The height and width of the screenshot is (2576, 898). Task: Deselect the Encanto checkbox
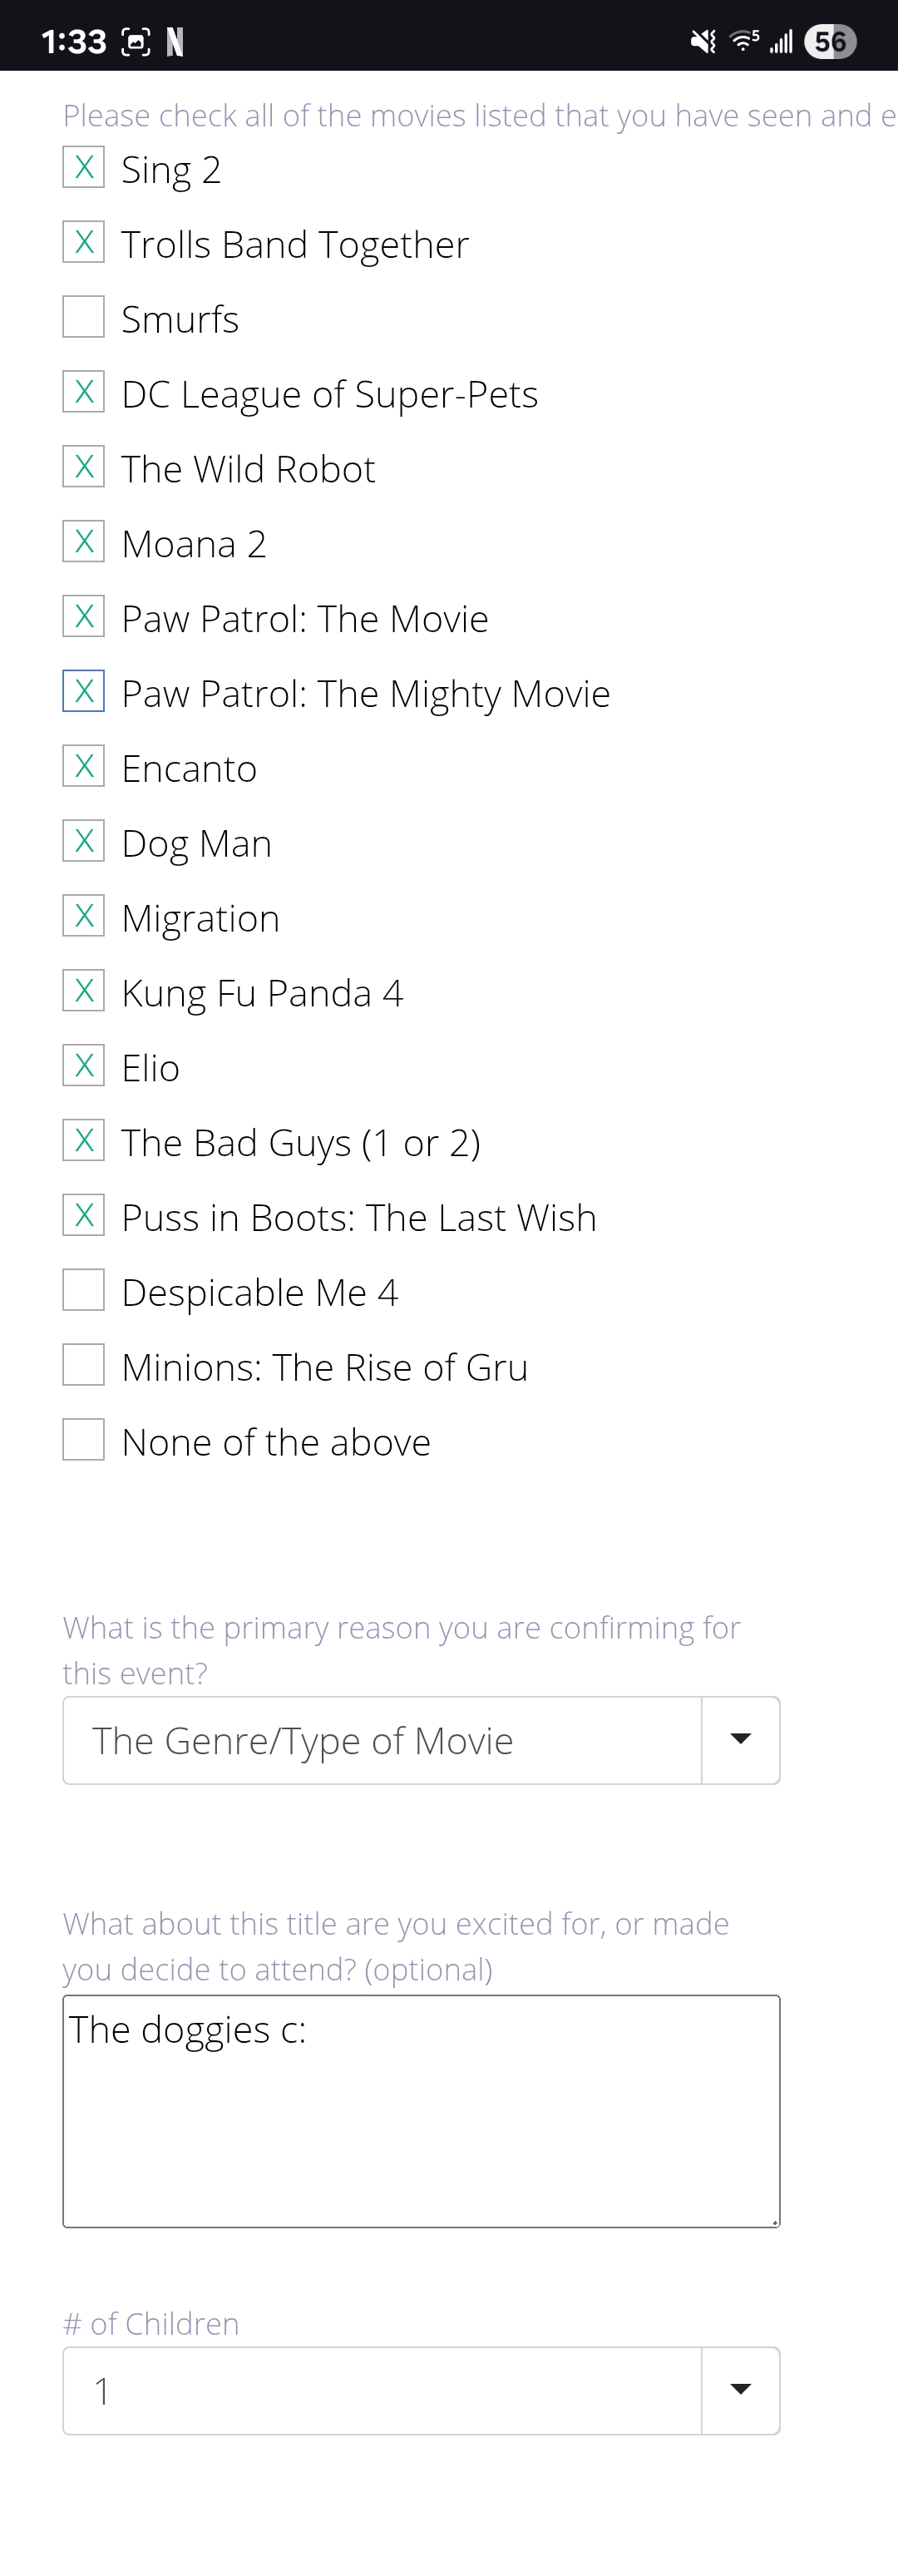(84, 766)
